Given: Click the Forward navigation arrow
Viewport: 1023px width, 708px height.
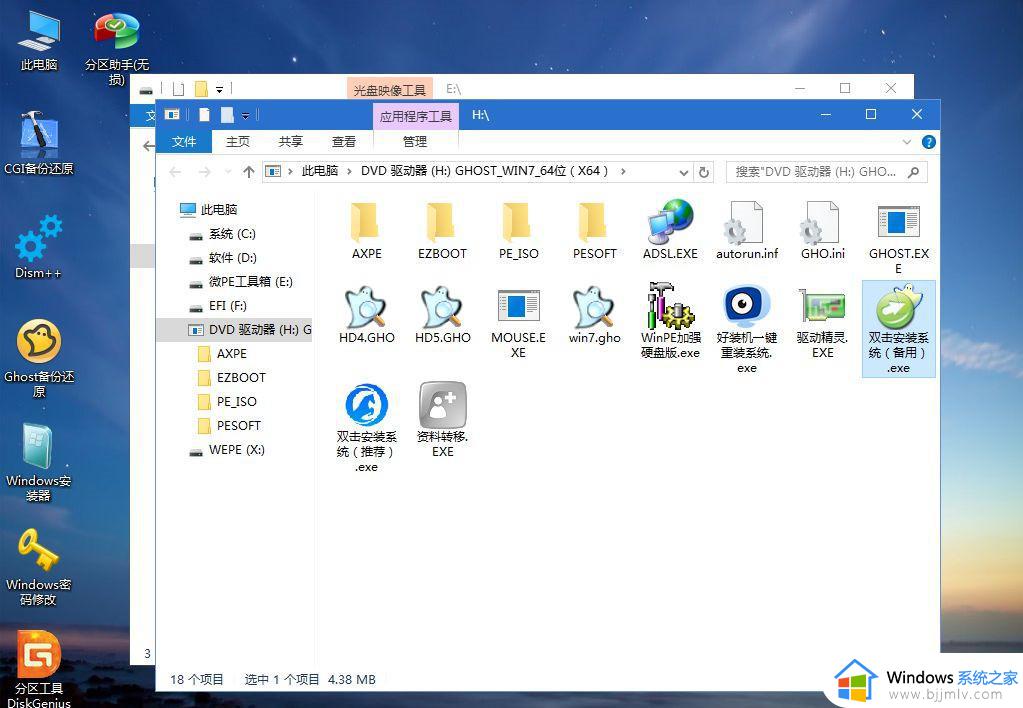Looking at the screenshot, I should point(204,172).
